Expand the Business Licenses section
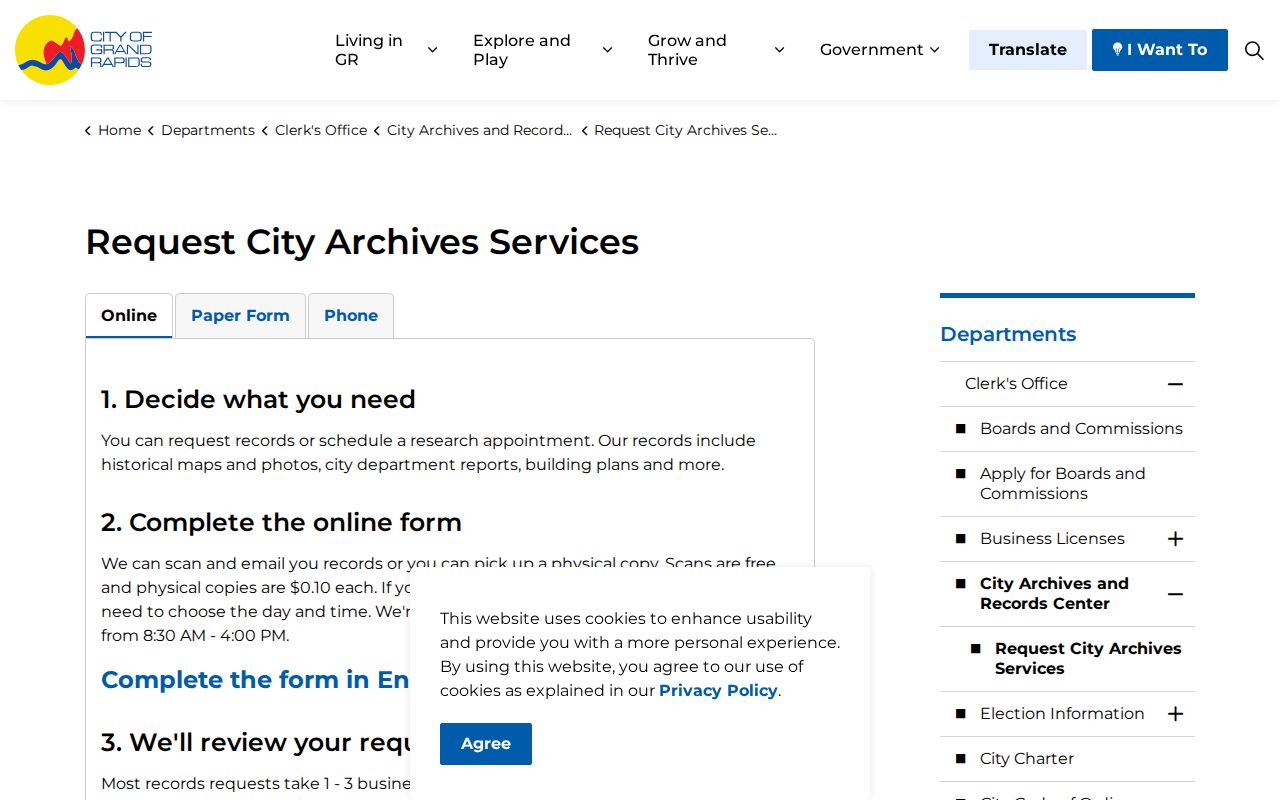Screen dimensions: 1280x800 coord(1175,539)
